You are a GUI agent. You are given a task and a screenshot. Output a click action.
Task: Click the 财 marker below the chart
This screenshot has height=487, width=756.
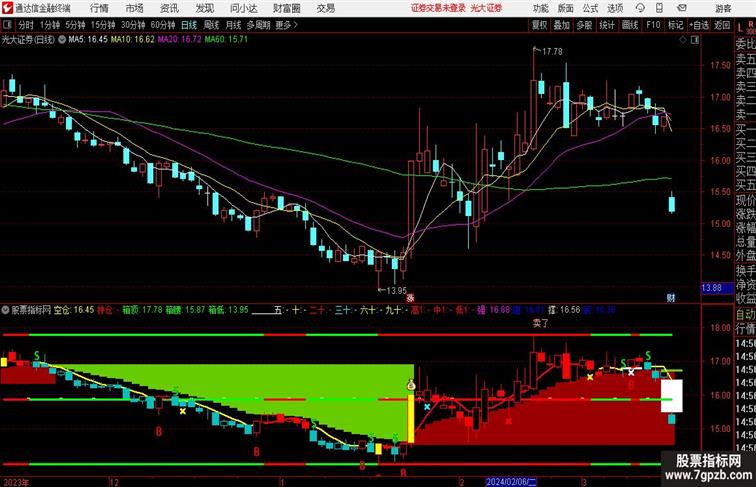[671, 298]
